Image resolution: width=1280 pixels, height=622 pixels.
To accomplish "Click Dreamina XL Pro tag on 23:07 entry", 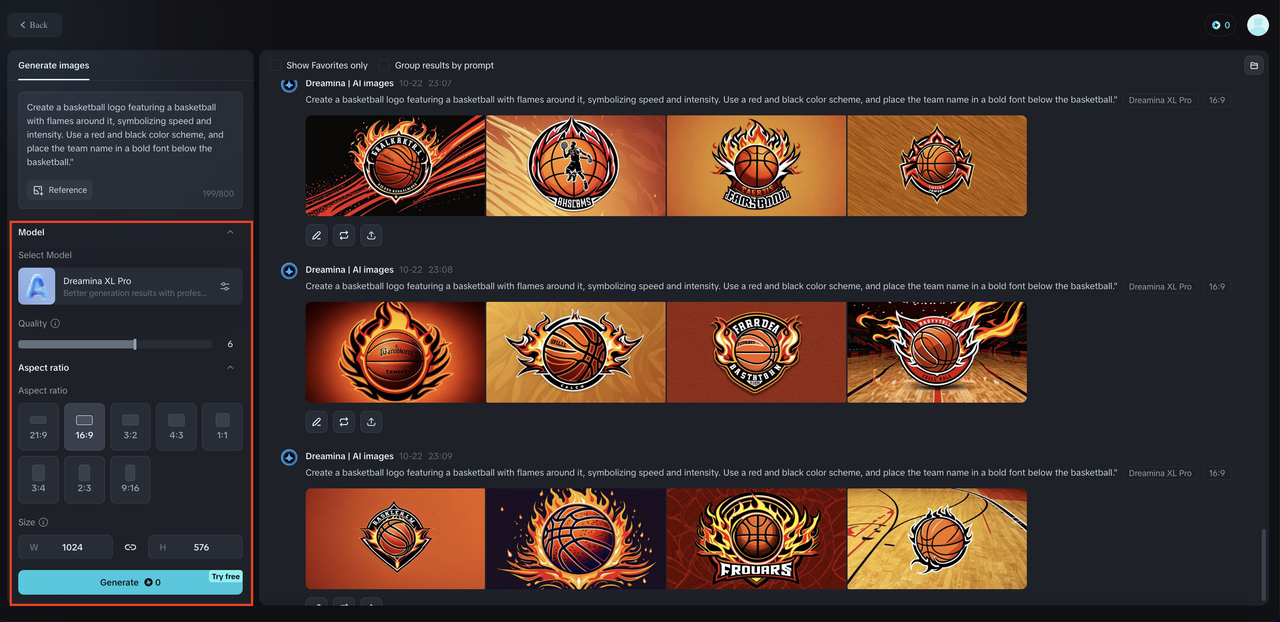I will 1160,101.
